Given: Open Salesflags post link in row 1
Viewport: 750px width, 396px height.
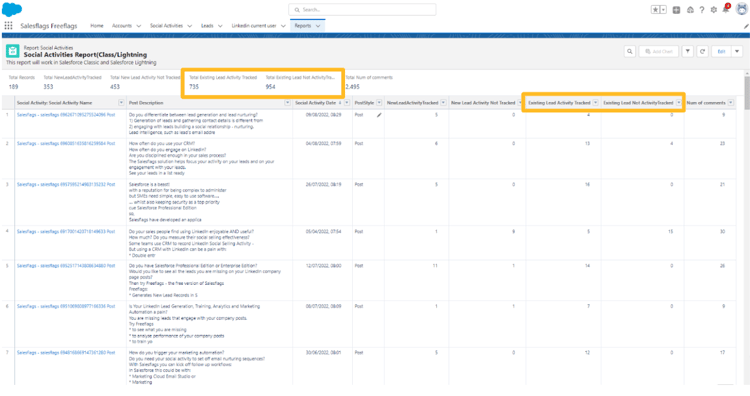Looking at the screenshot, I should coord(66,115).
